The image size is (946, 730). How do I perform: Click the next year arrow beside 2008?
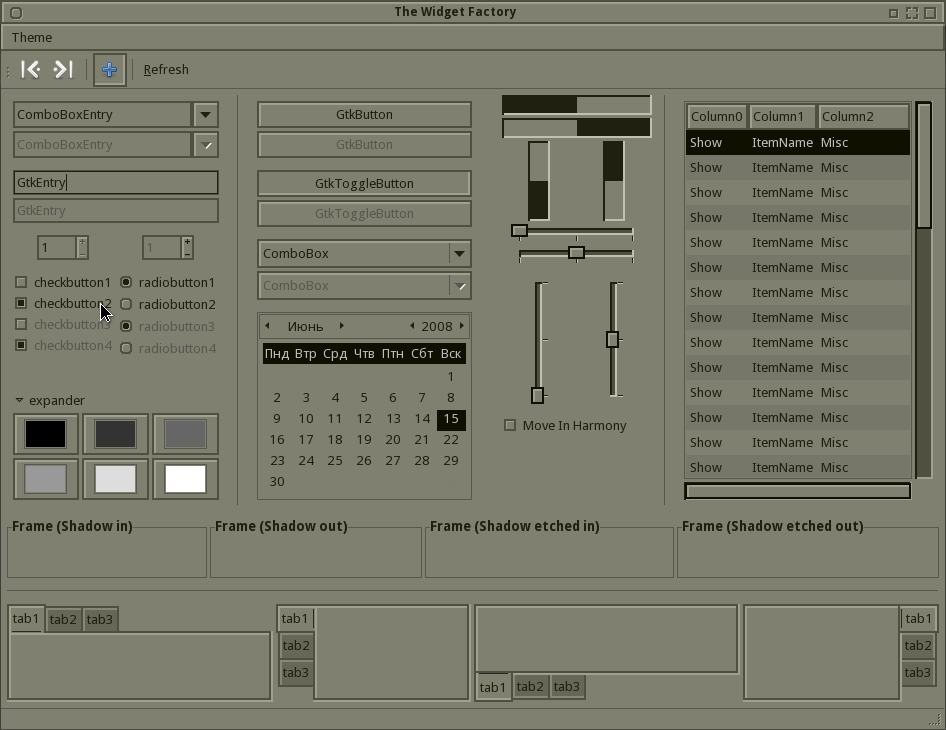[x=462, y=326]
